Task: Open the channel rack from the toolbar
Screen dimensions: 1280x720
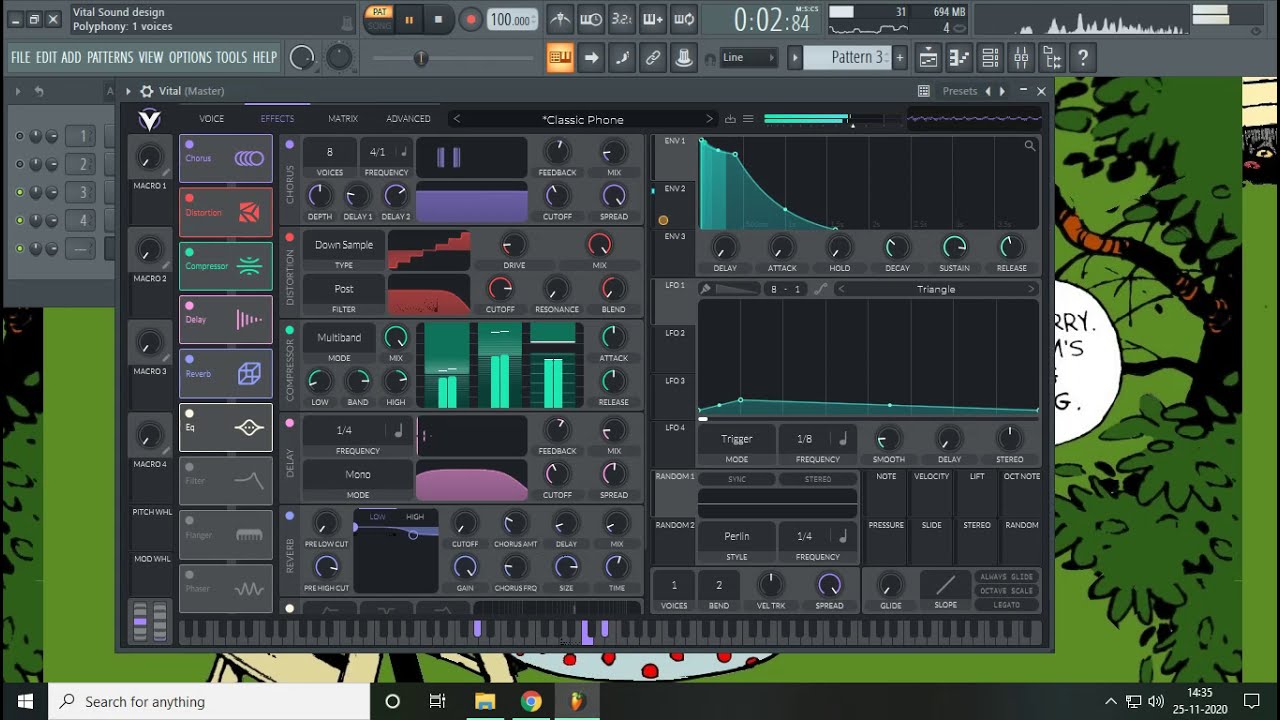Action: tap(989, 57)
